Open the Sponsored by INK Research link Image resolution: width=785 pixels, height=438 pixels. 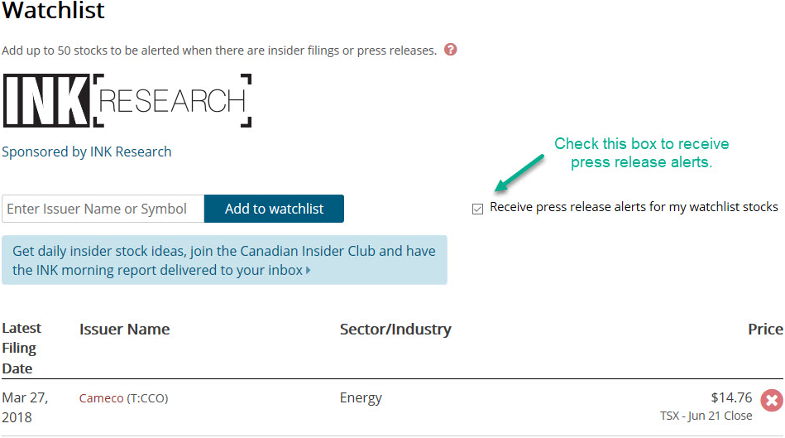[x=87, y=152]
